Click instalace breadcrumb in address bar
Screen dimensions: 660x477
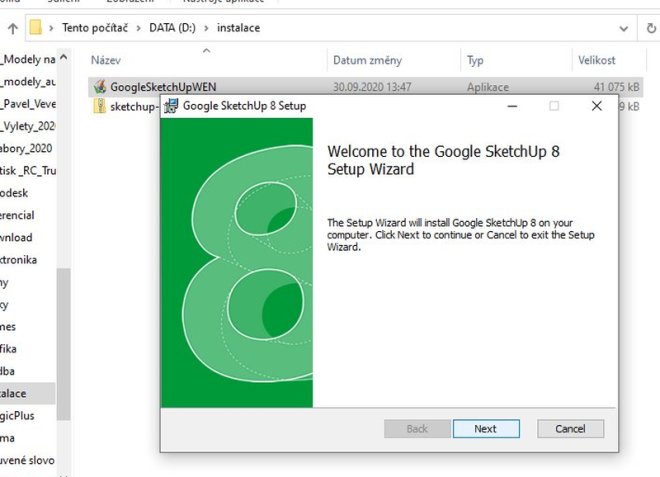[x=239, y=28]
